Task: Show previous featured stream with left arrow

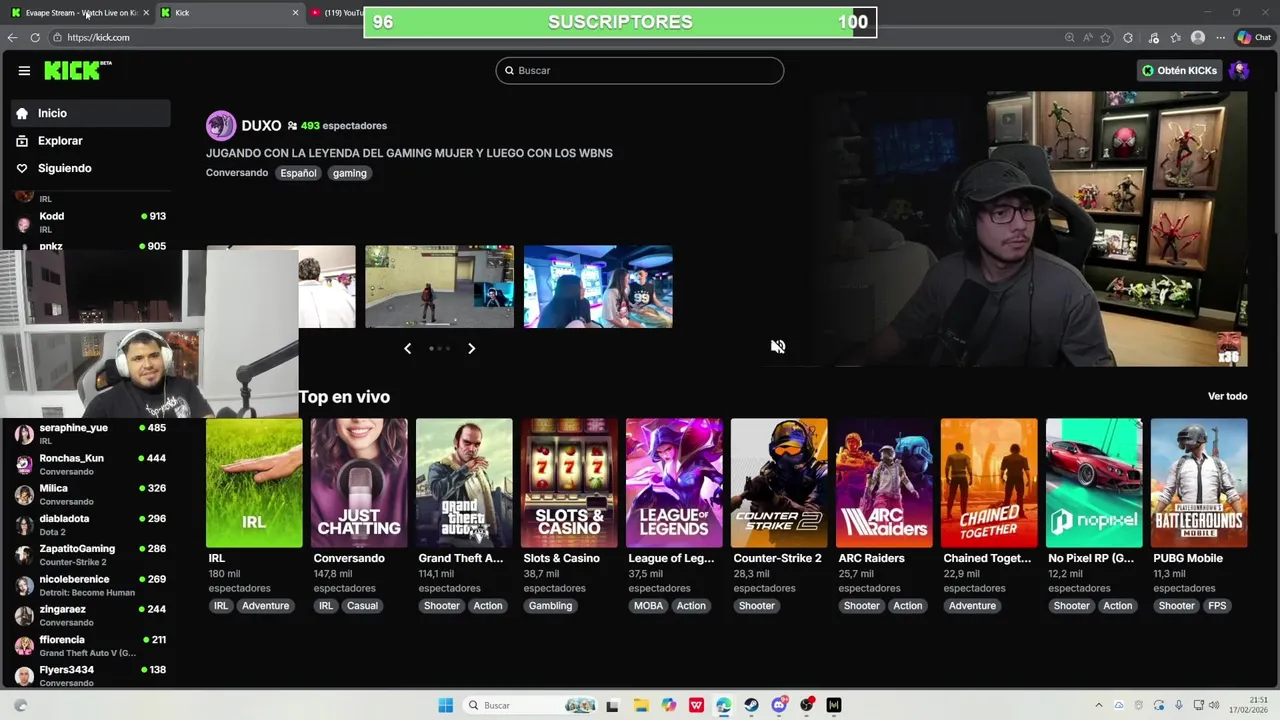Action: tap(407, 348)
